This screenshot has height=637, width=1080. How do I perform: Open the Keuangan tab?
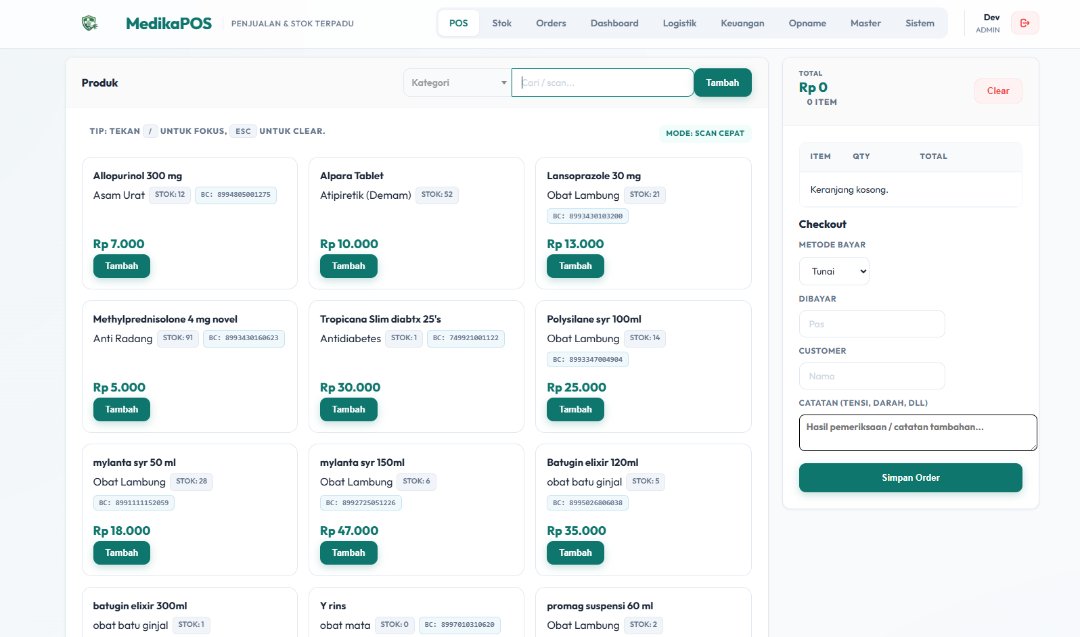(742, 23)
